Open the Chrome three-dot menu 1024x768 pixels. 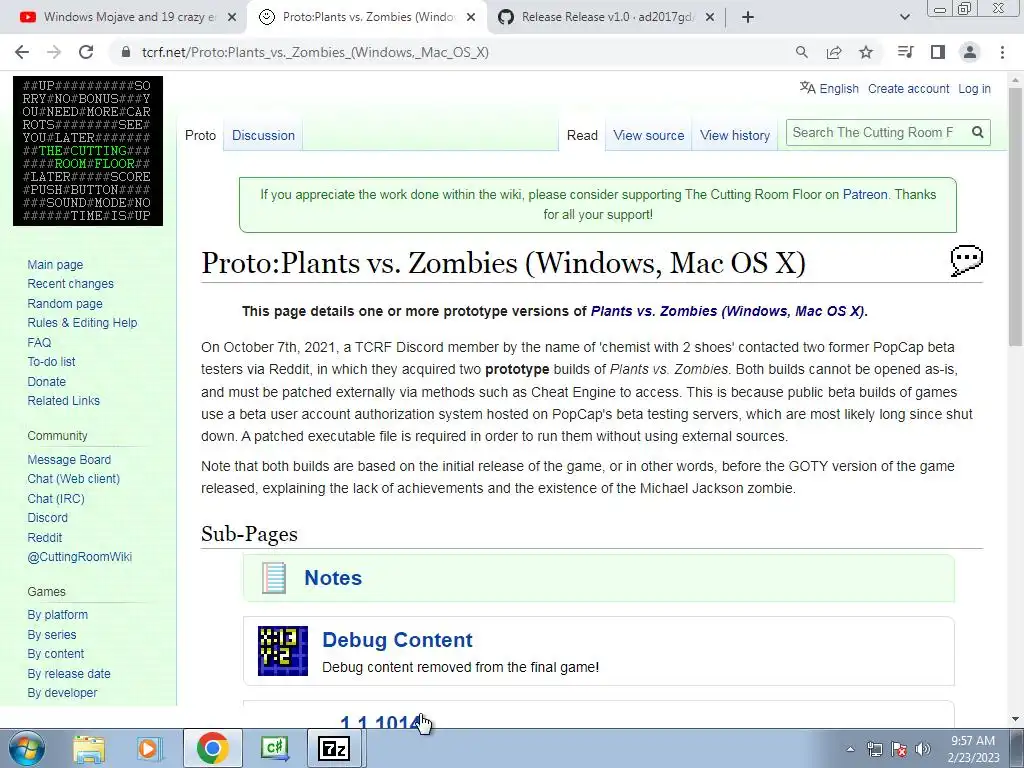[1002, 52]
